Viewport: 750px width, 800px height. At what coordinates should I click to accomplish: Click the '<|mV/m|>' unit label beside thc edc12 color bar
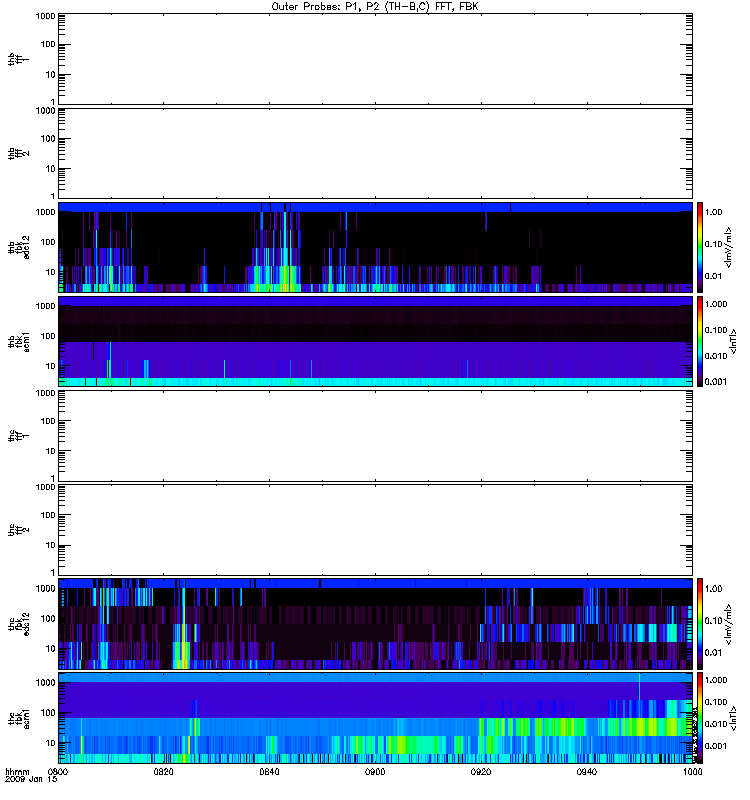(729, 624)
